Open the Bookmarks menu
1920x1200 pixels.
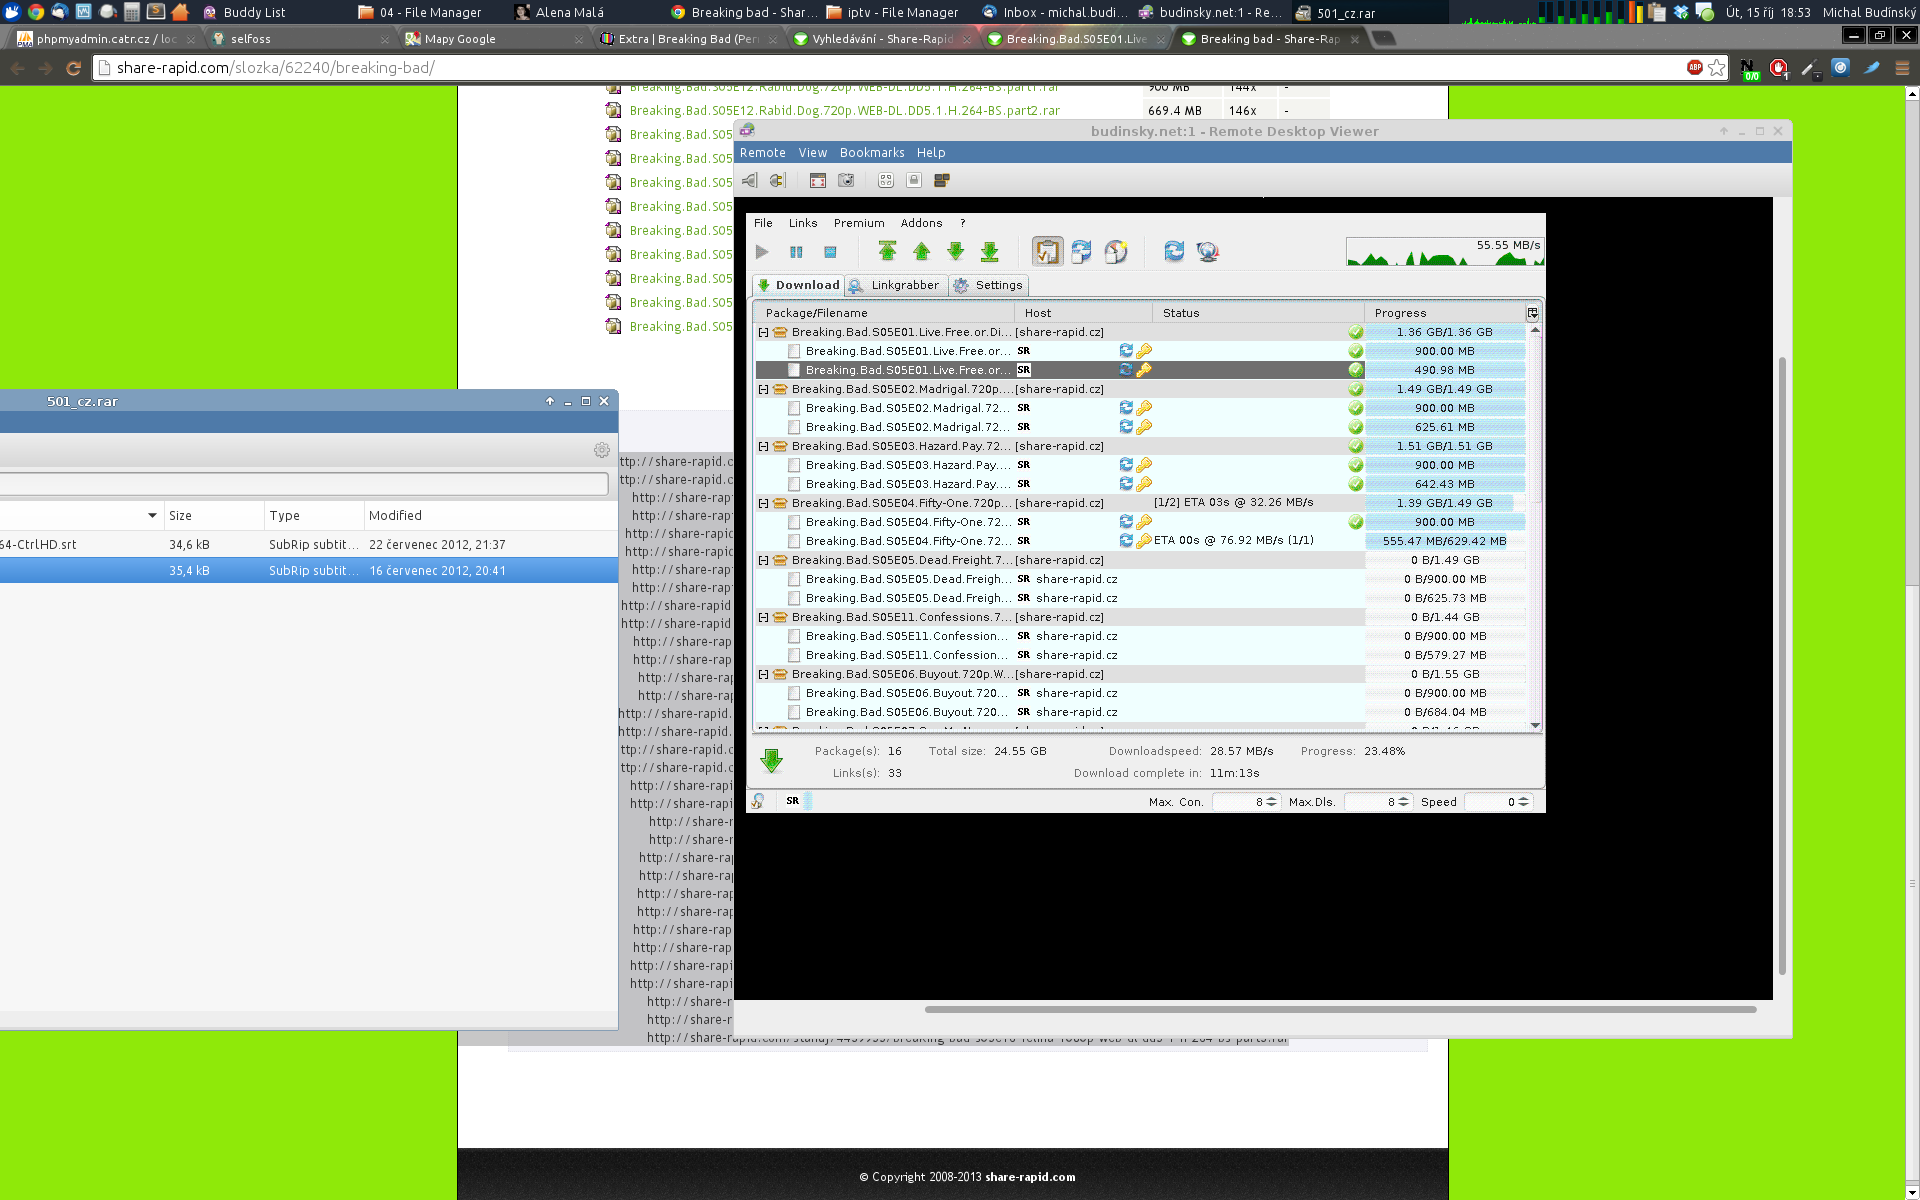[872, 153]
